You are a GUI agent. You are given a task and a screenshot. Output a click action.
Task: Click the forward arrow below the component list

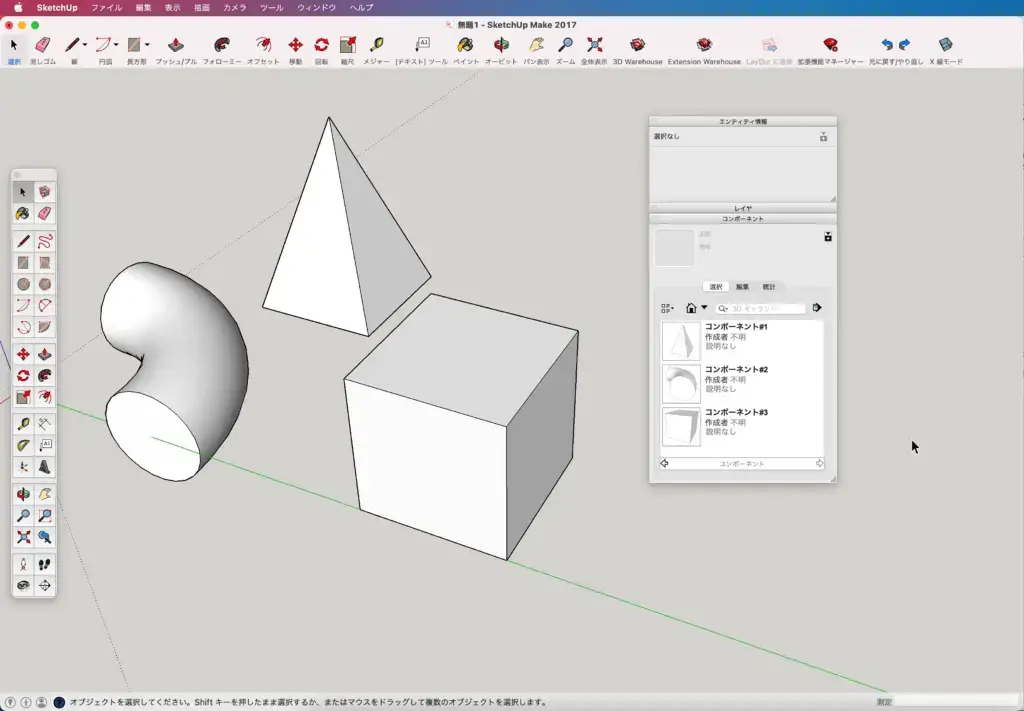pyautogui.click(x=820, y=464)
